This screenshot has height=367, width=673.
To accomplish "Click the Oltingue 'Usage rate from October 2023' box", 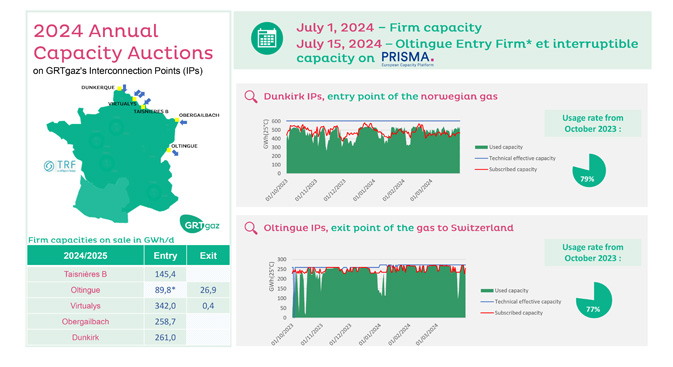I will coord(593,253).
